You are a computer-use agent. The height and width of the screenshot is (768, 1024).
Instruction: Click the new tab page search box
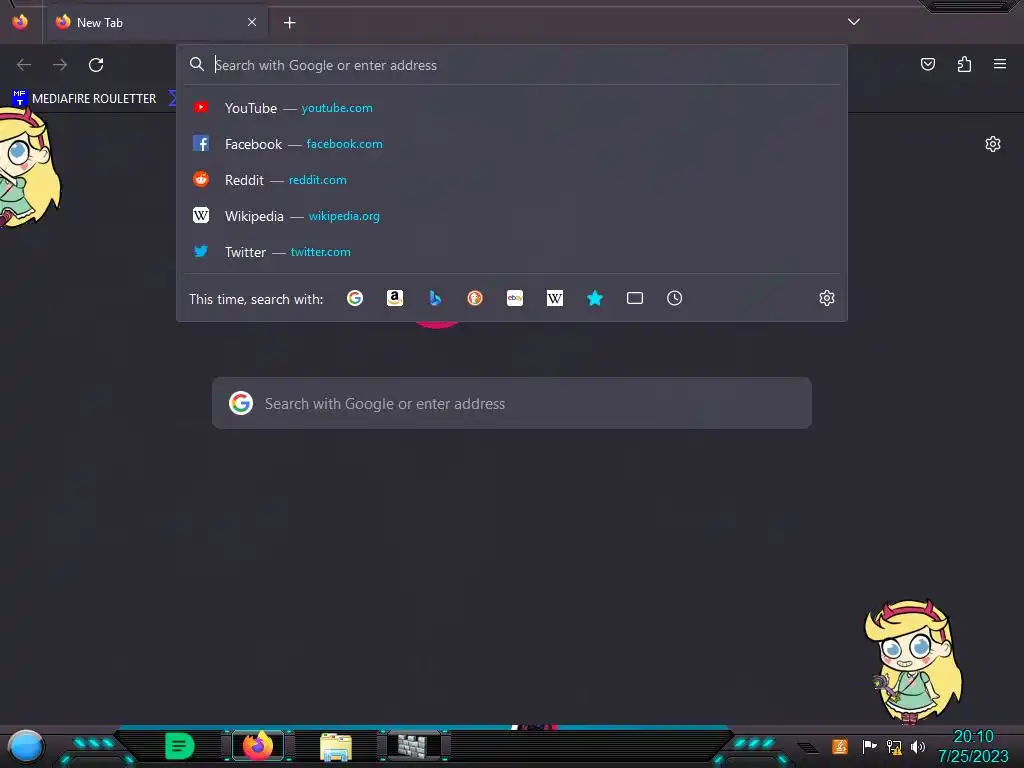[512, 403]
